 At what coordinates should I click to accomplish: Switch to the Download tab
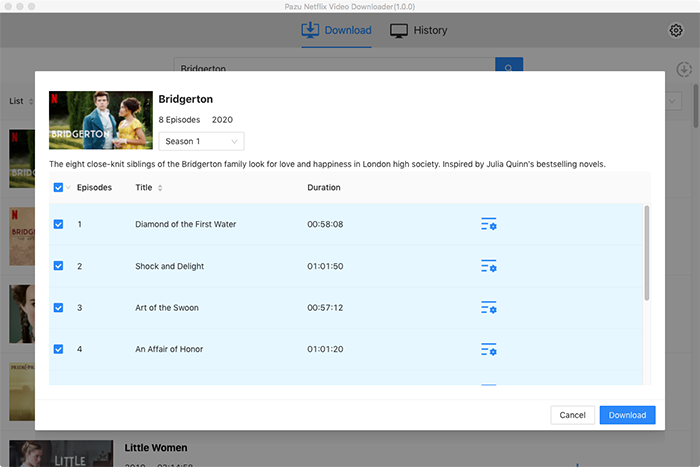pyautogui.click(x=336, y=30)
